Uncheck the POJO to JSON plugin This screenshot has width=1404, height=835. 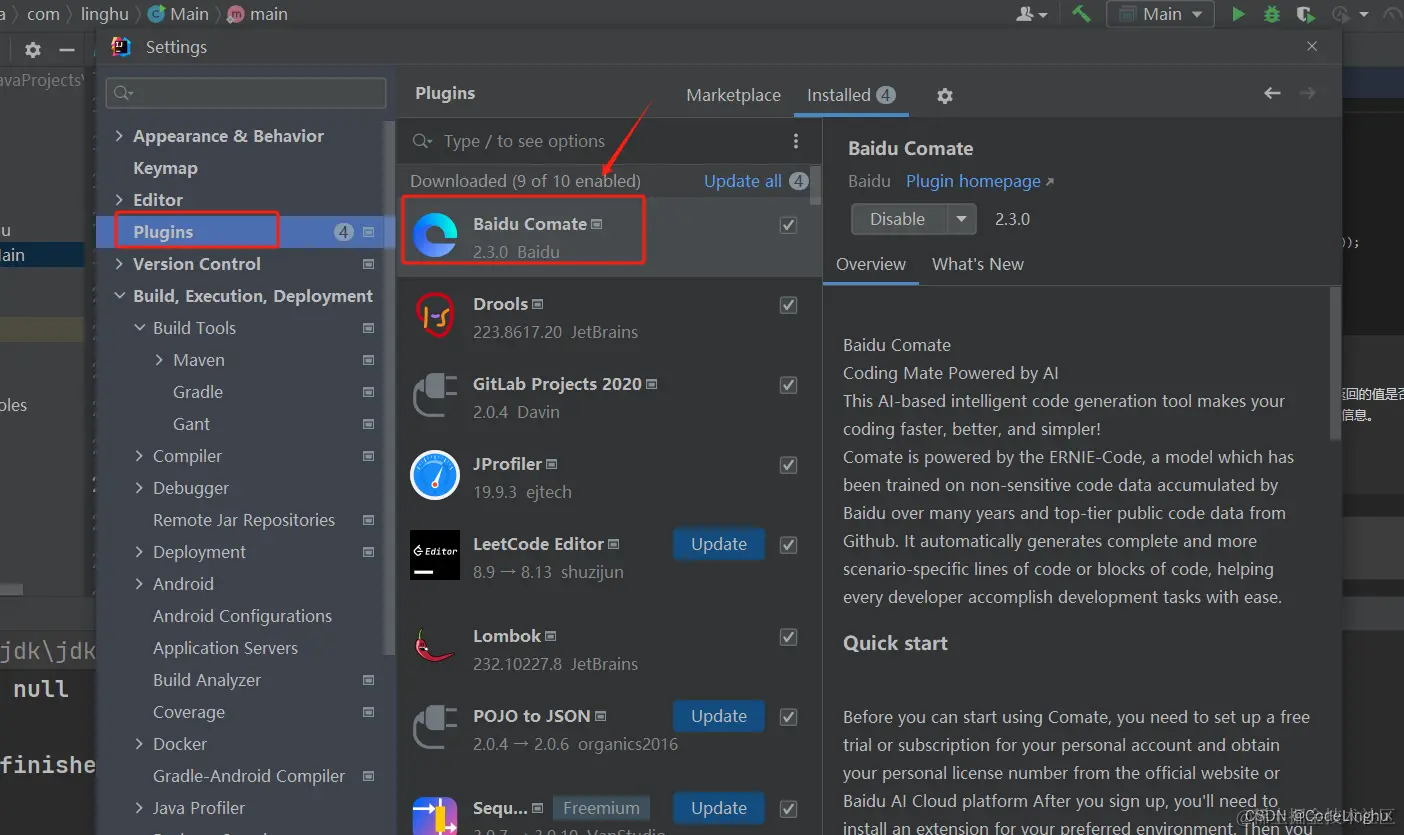coord(789,717)
